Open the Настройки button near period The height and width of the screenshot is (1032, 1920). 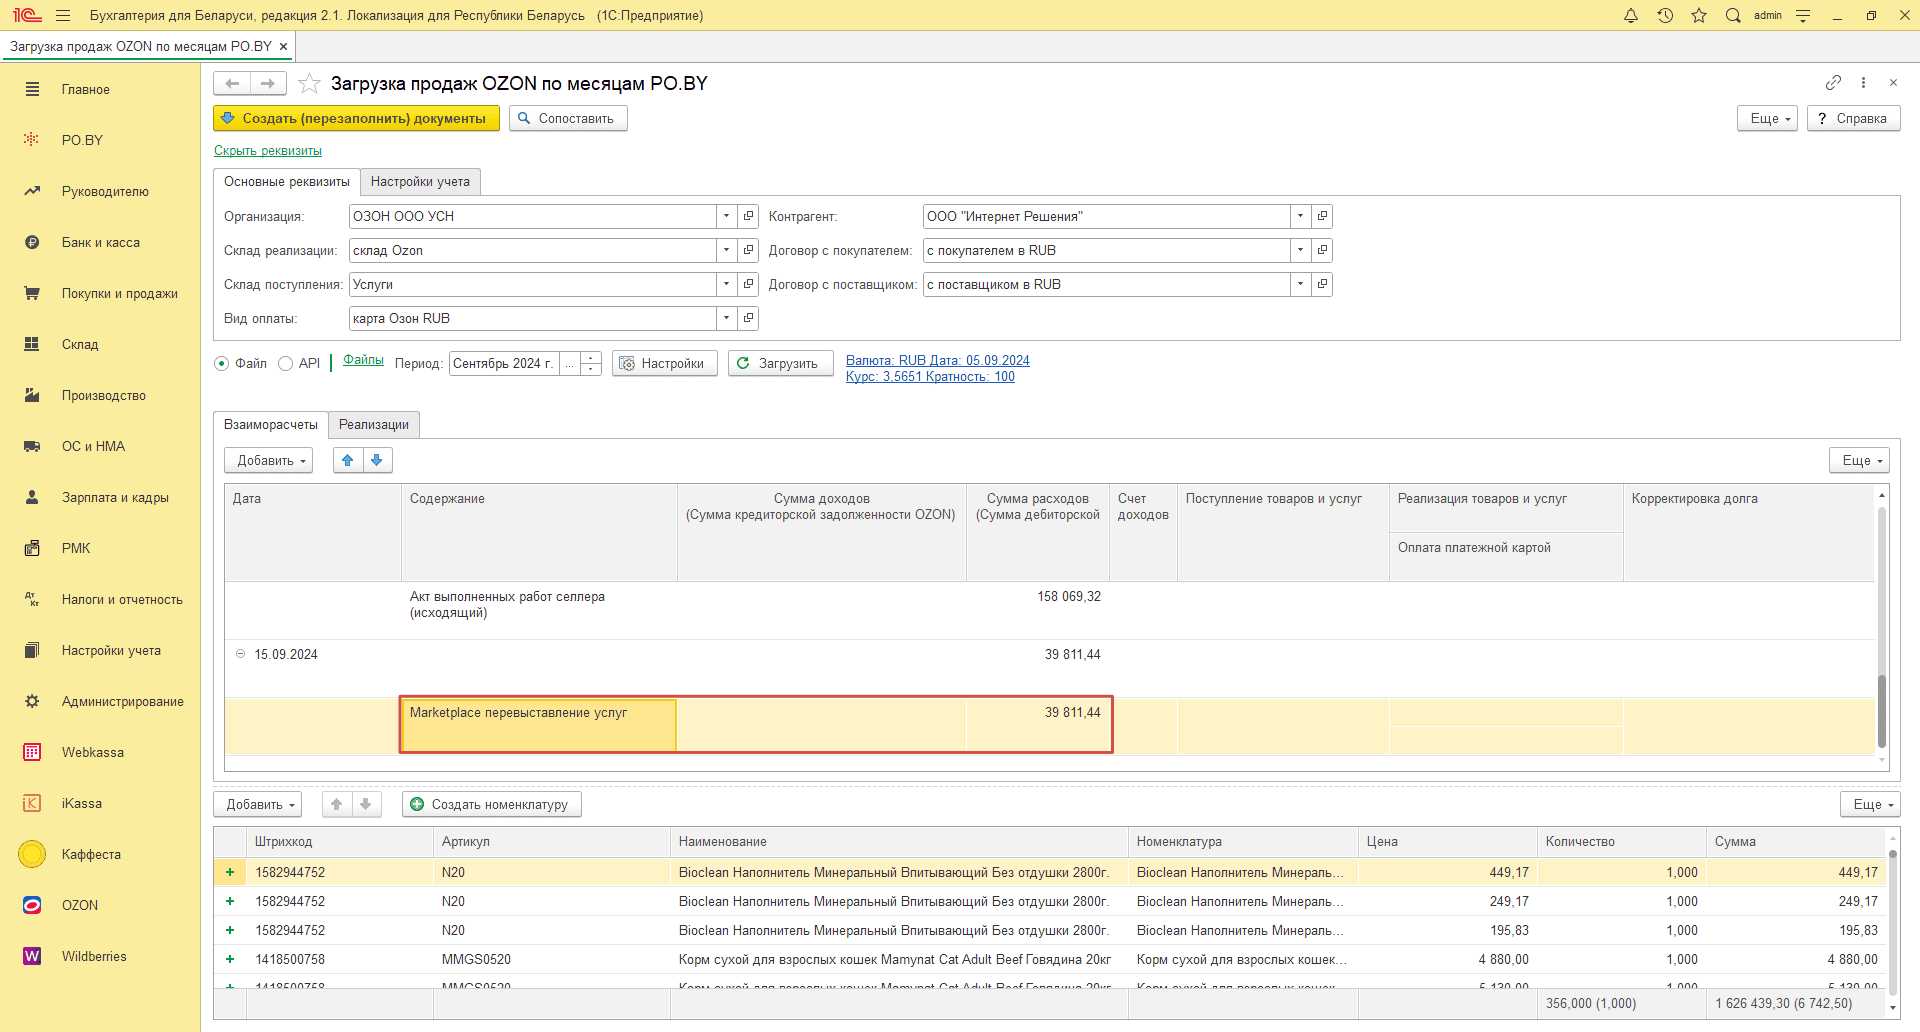(x=664, y=363)
